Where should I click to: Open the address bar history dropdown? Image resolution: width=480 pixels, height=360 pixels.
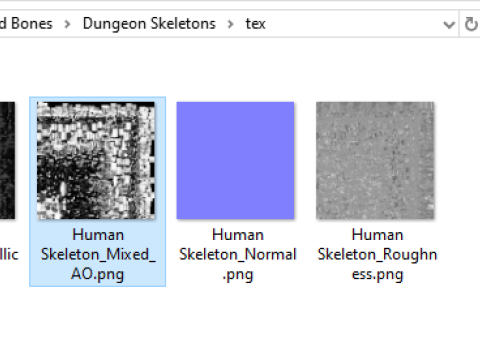(449, 24)
